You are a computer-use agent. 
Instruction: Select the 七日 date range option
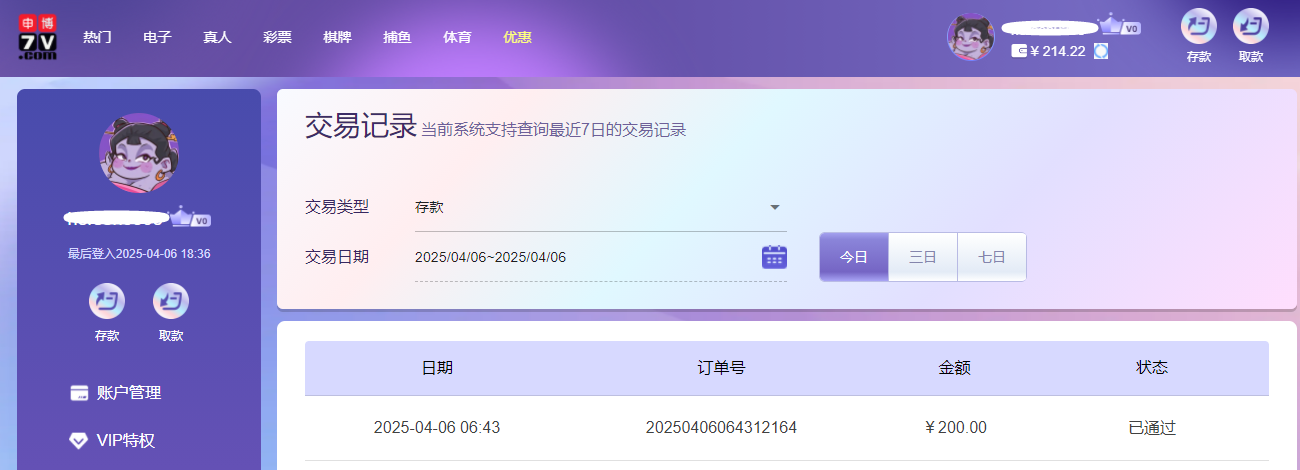(x=991, y=257)
